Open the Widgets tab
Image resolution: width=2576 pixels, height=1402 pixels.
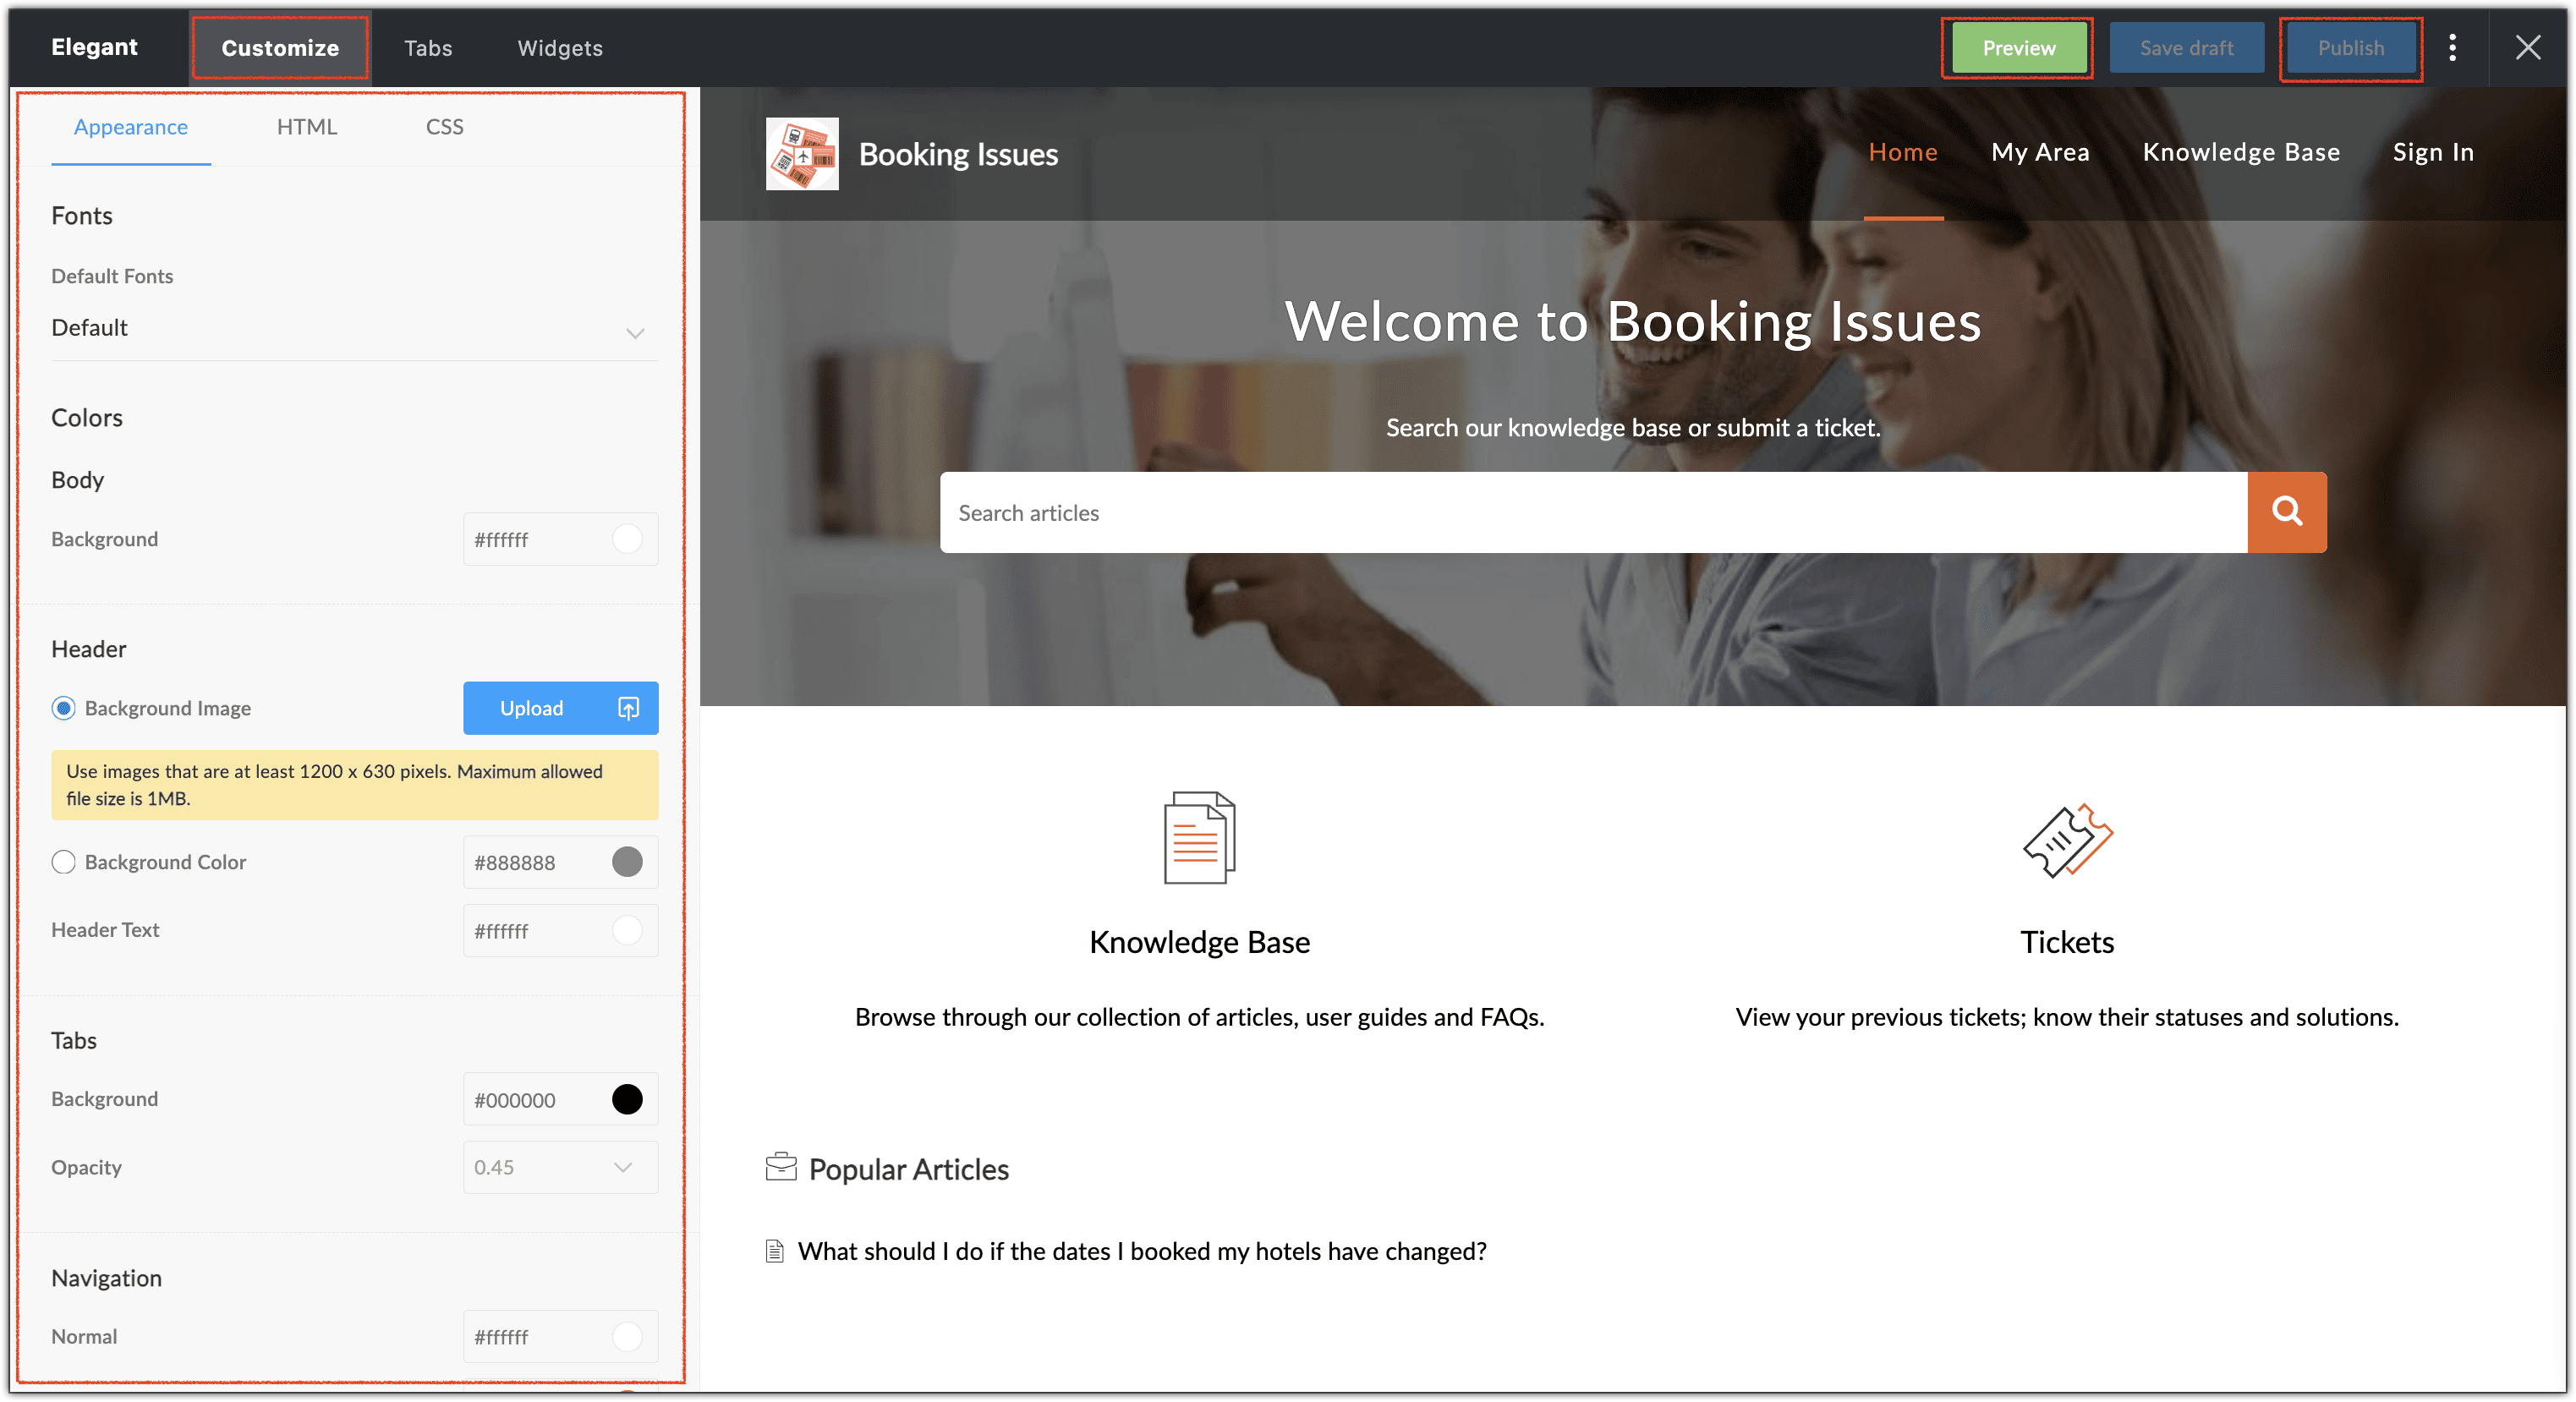tap(560, 48)
